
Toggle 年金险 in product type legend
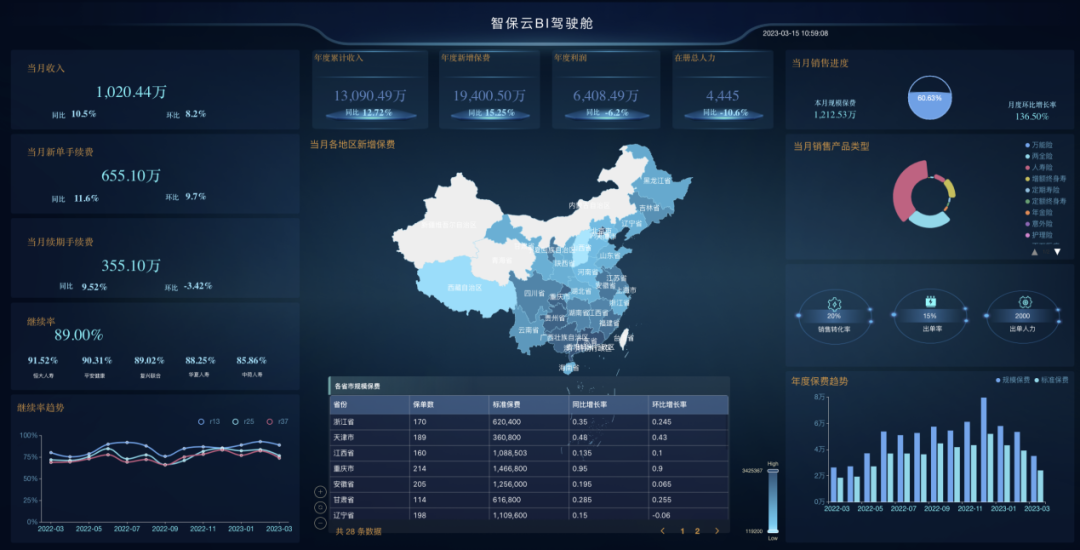(x=1039, y=213)
